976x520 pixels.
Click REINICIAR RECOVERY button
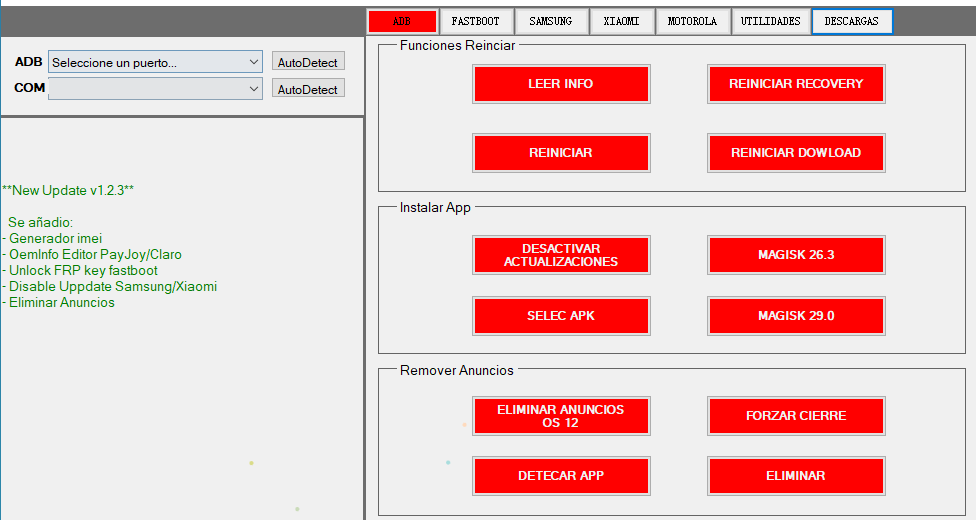click(796, 84)
